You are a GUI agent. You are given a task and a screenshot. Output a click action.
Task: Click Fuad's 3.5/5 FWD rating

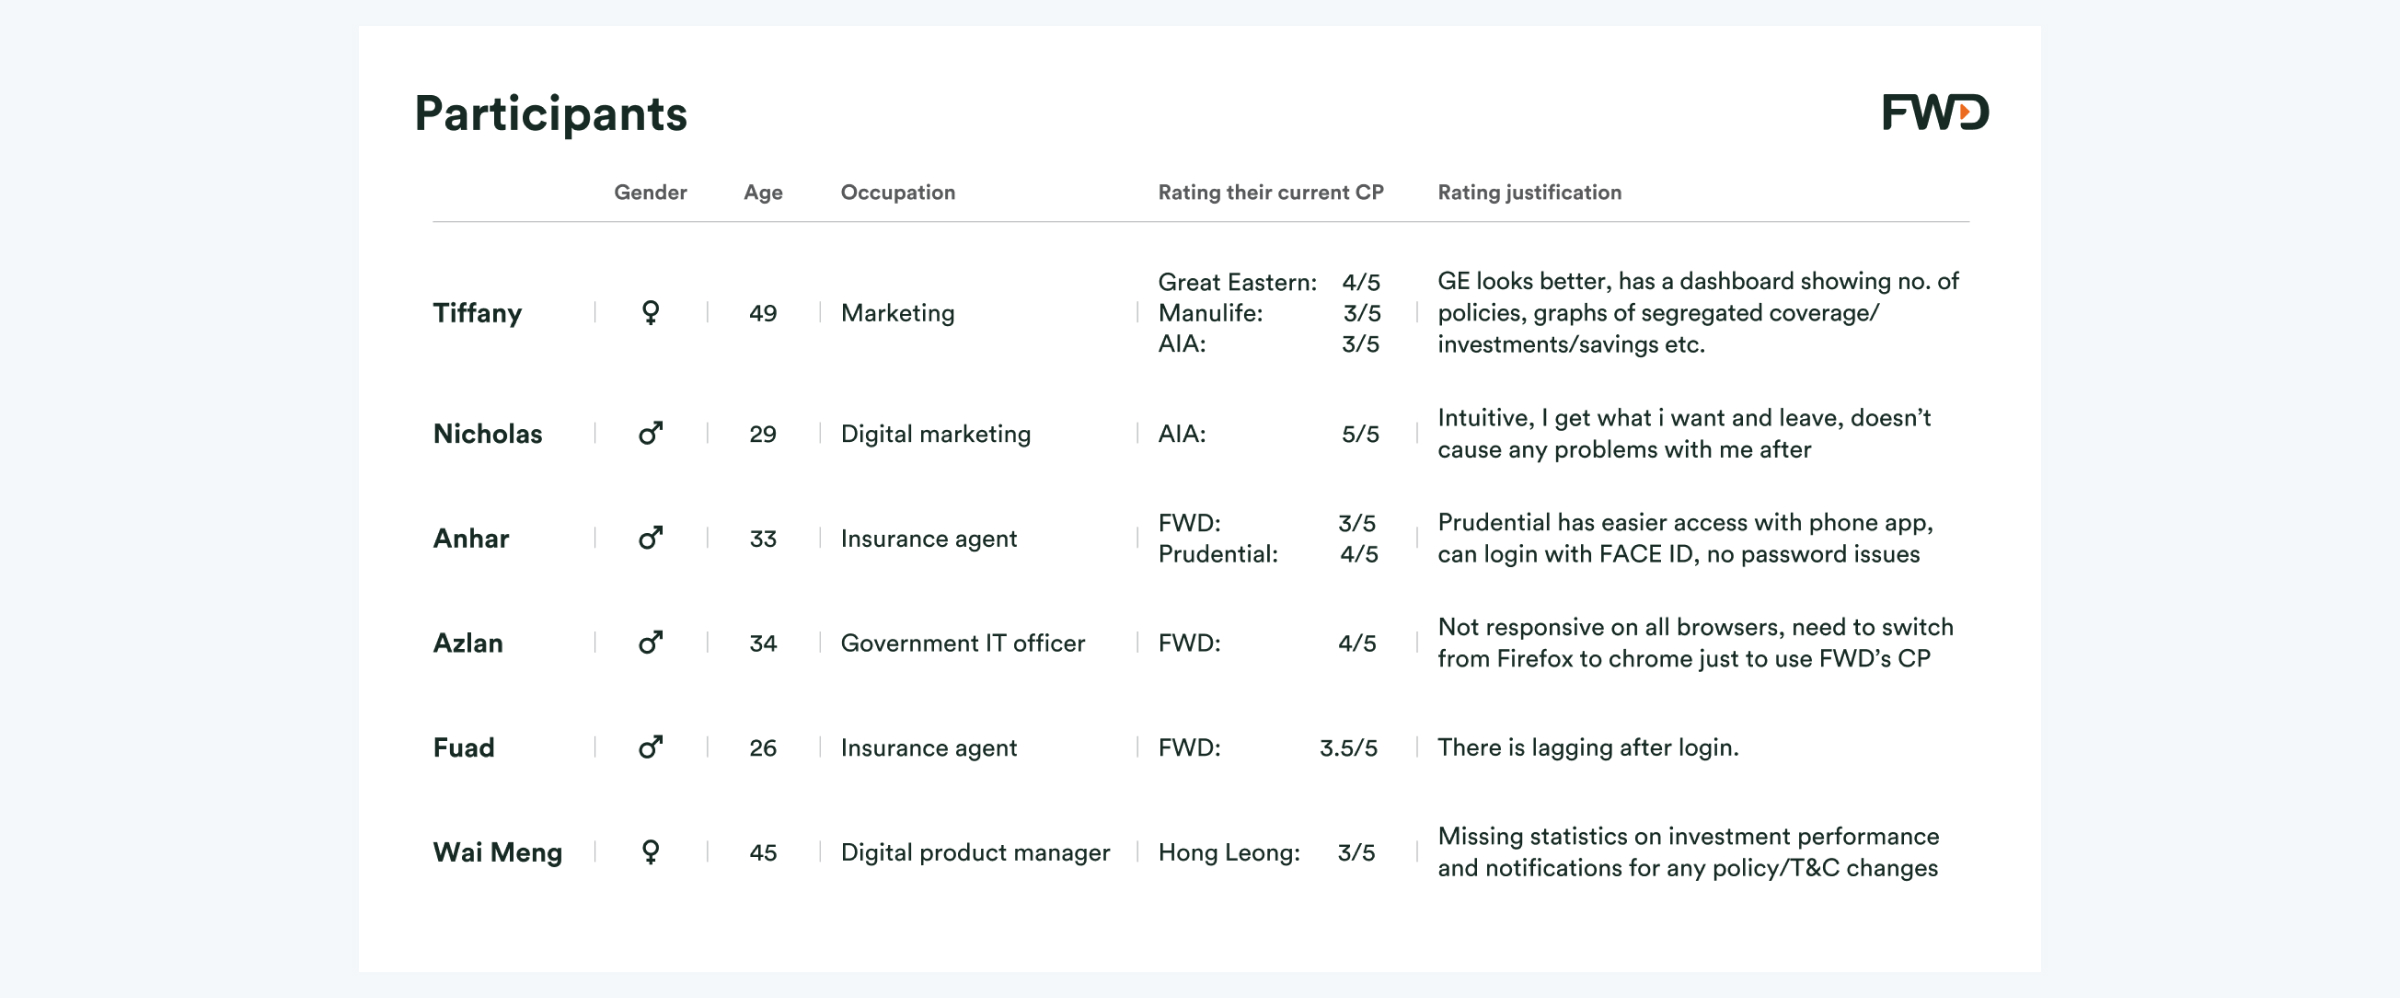click(x=1348, y=748)
